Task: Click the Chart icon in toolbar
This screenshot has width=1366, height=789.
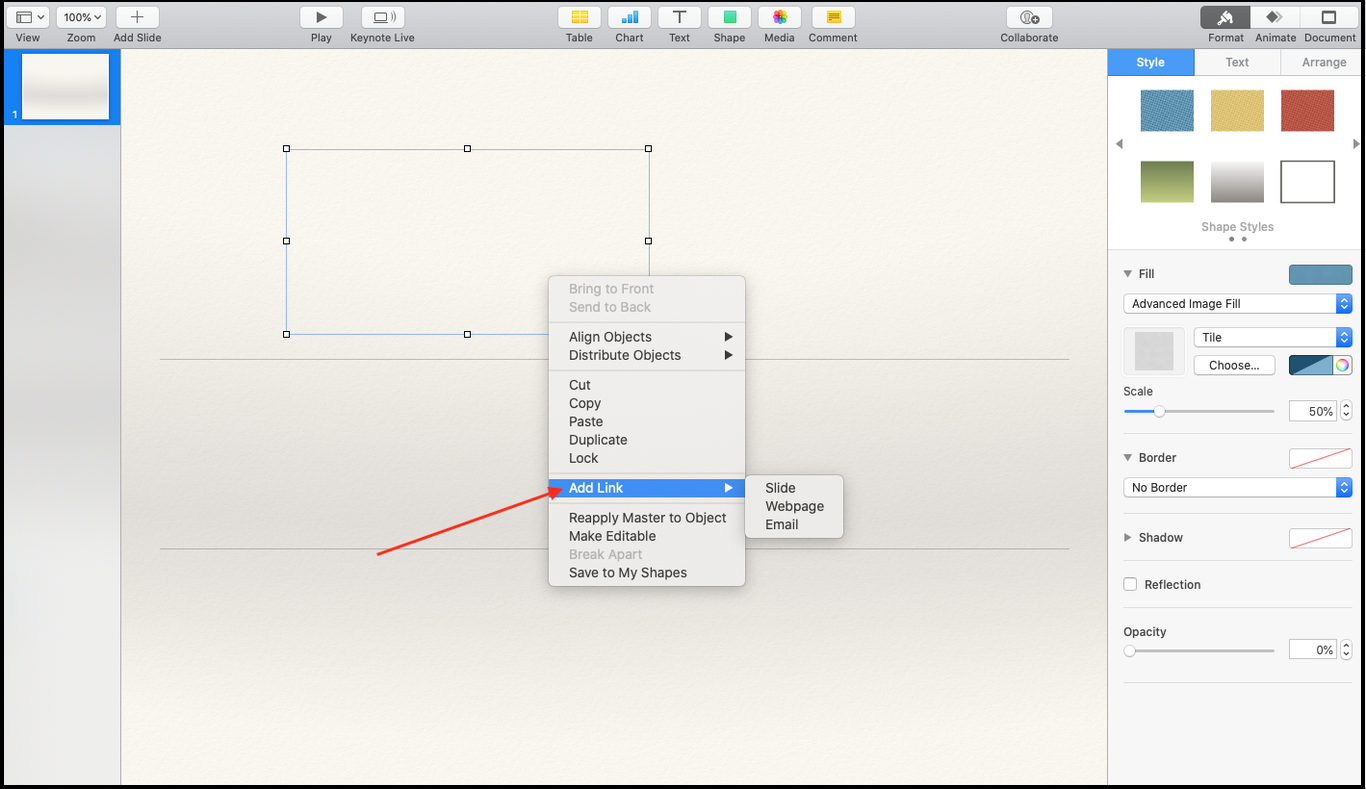Action: 629,18
